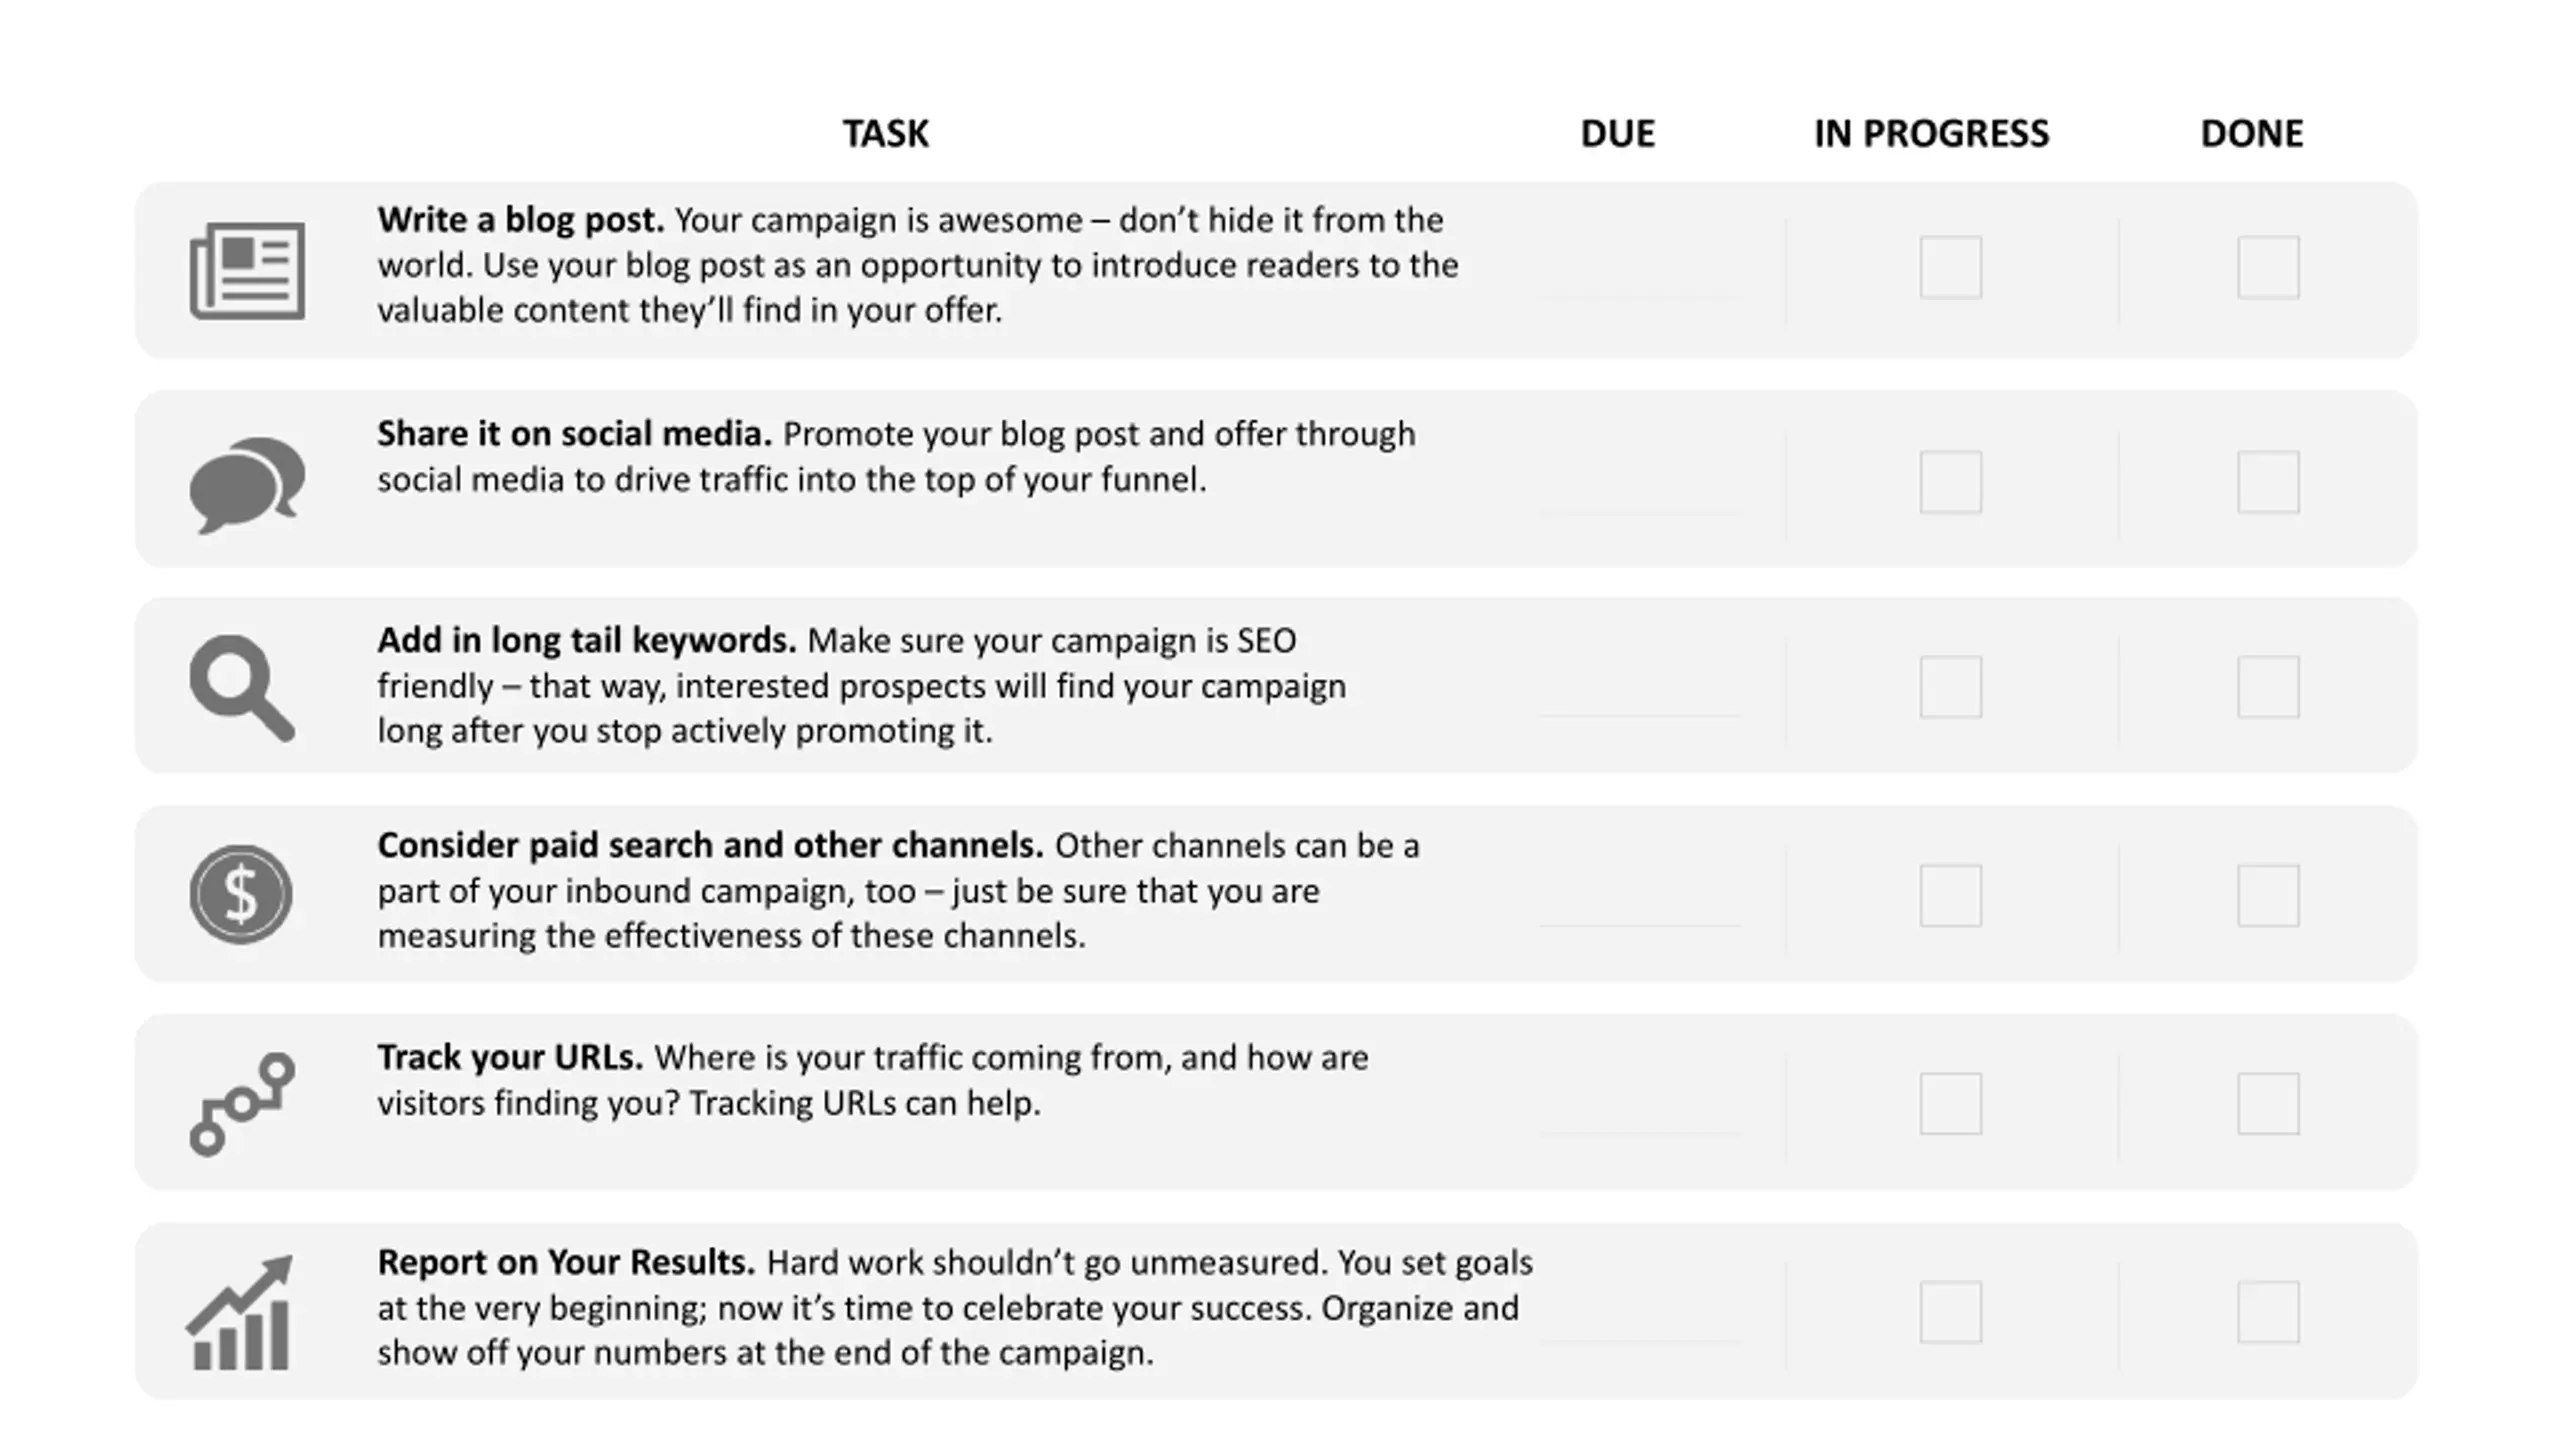The image size is (2560, 1440).
Task: Check In Progress for Write a blog post
Action: pyautogui.click(x=1950, y=267)
